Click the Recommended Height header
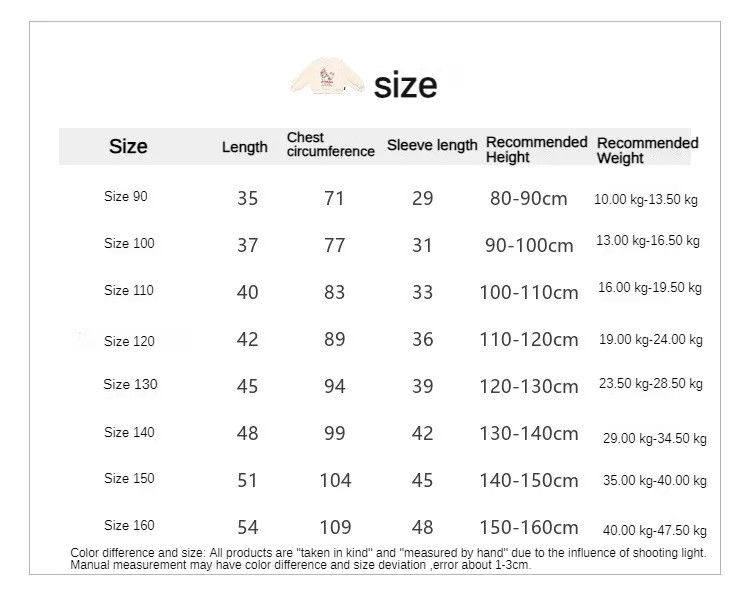This screenshot has width=750, height=590. [536, 149]
